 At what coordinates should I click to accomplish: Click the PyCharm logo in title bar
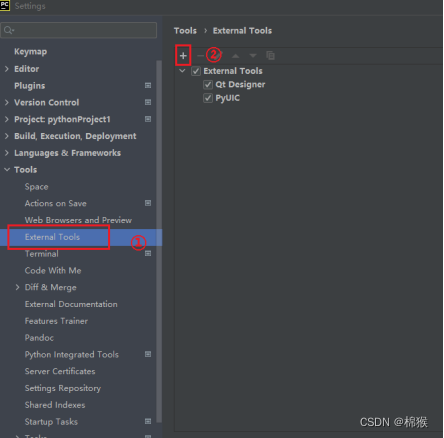tap(5, 6)
